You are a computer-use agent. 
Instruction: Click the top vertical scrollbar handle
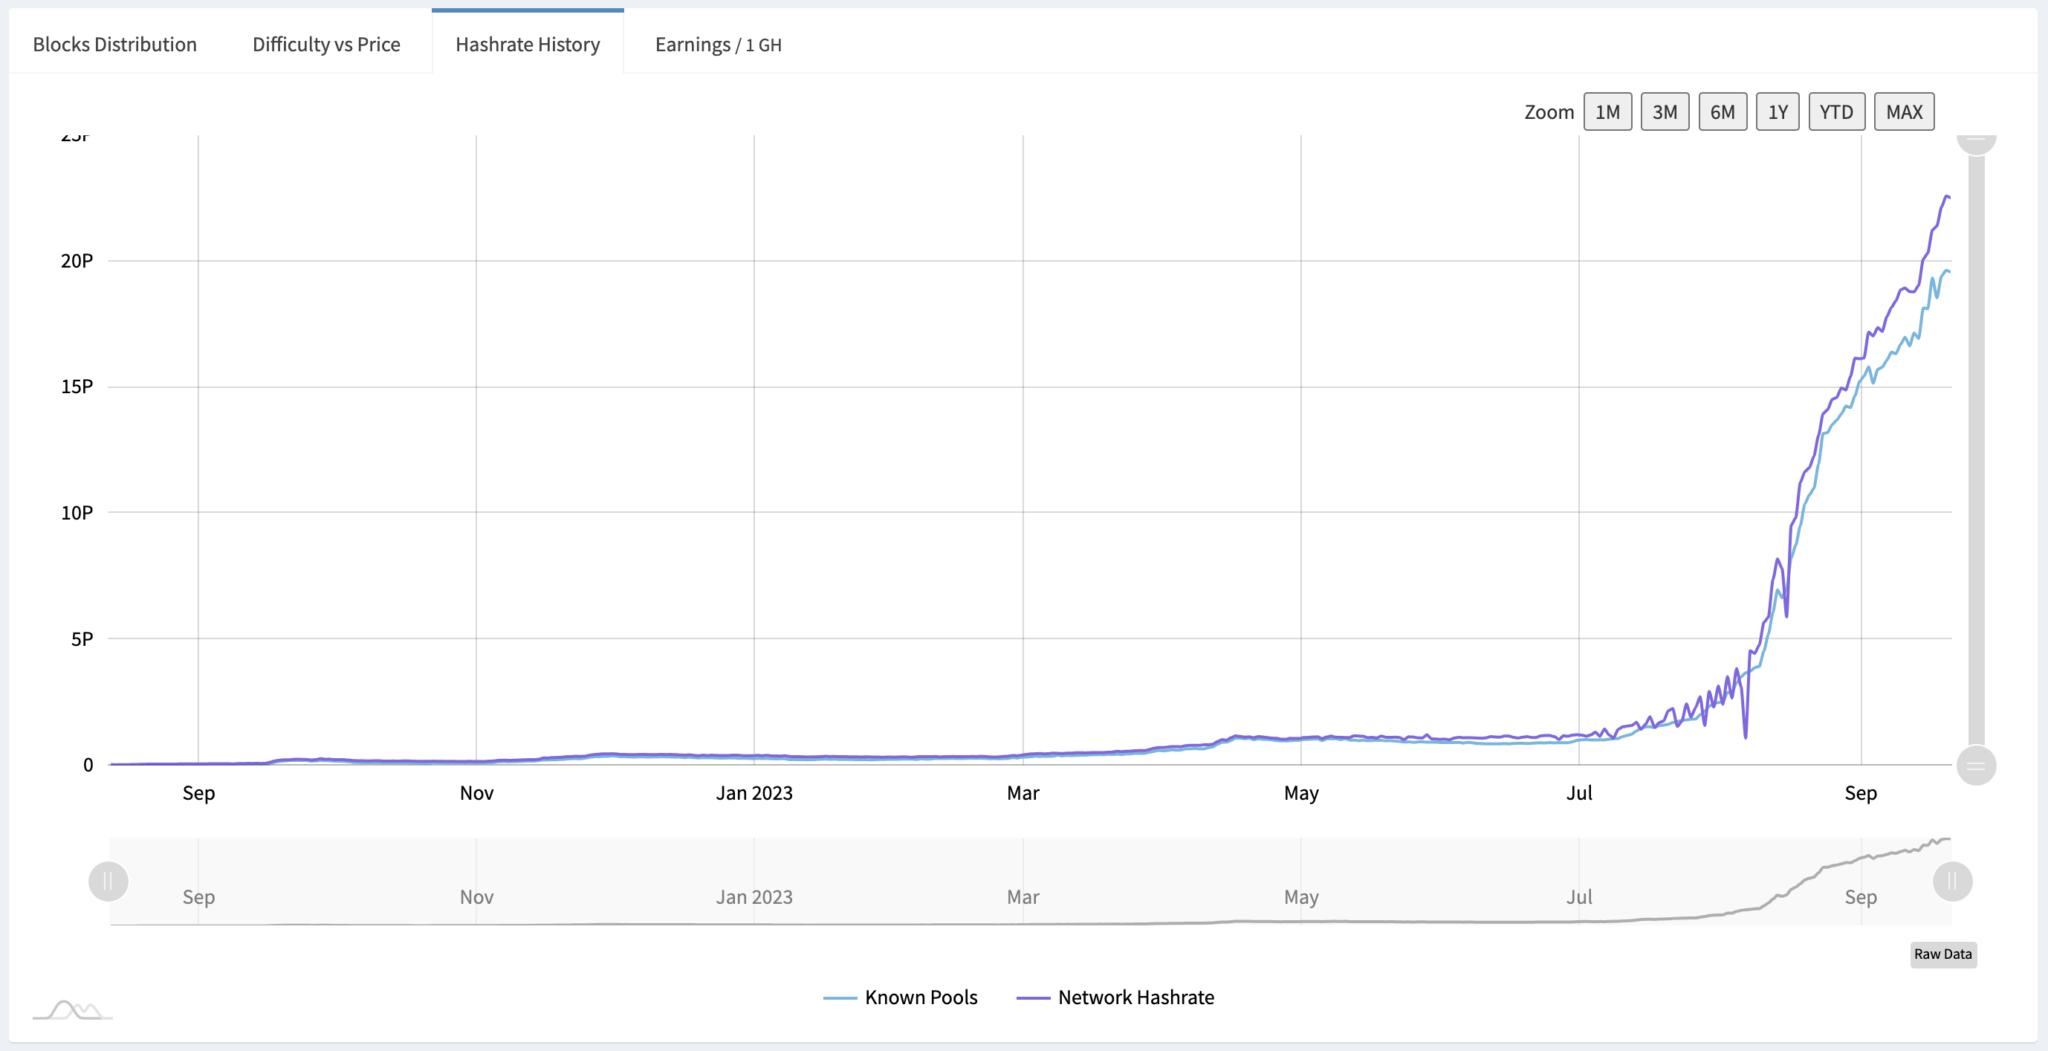(x=1976, y=142)
